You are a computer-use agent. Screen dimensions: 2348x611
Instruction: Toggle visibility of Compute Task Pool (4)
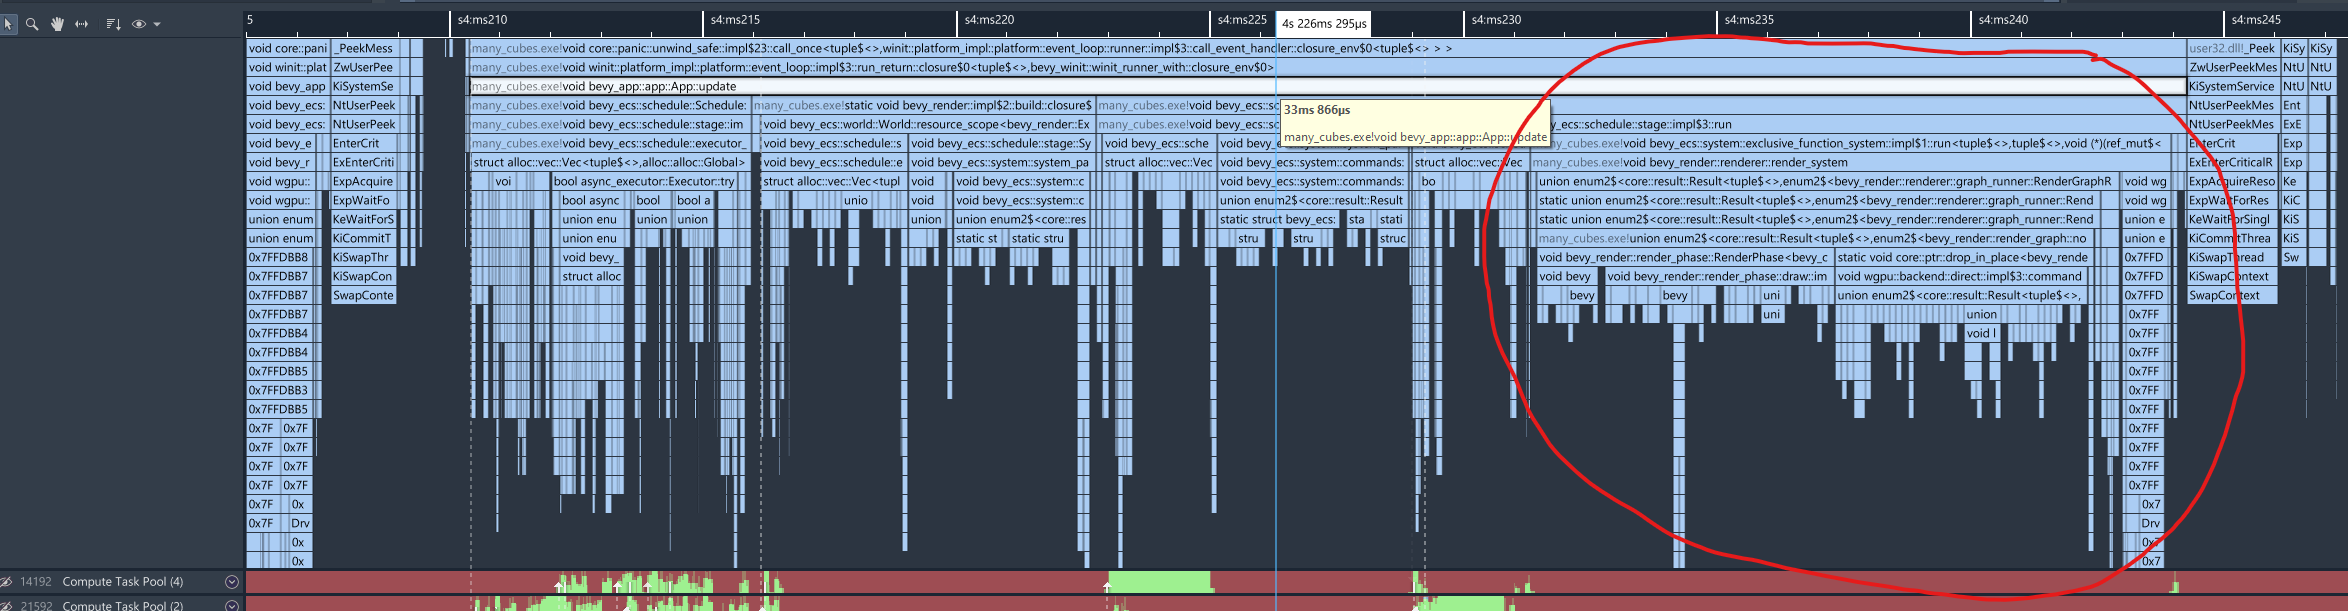[7, 582]
